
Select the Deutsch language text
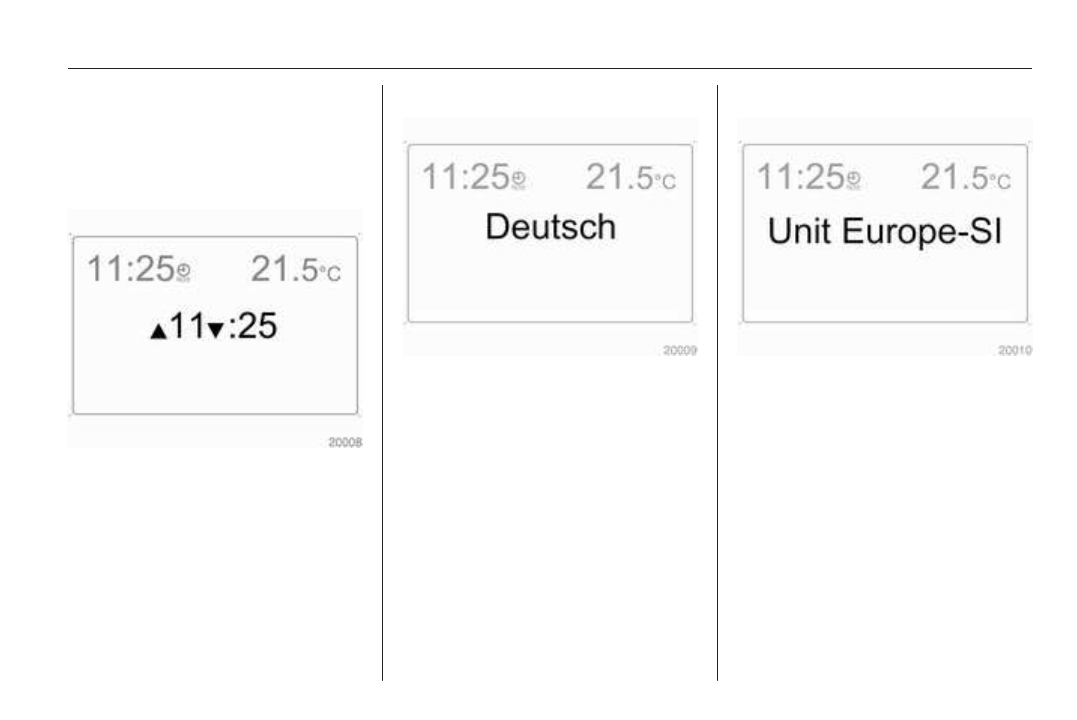[550, 228]
